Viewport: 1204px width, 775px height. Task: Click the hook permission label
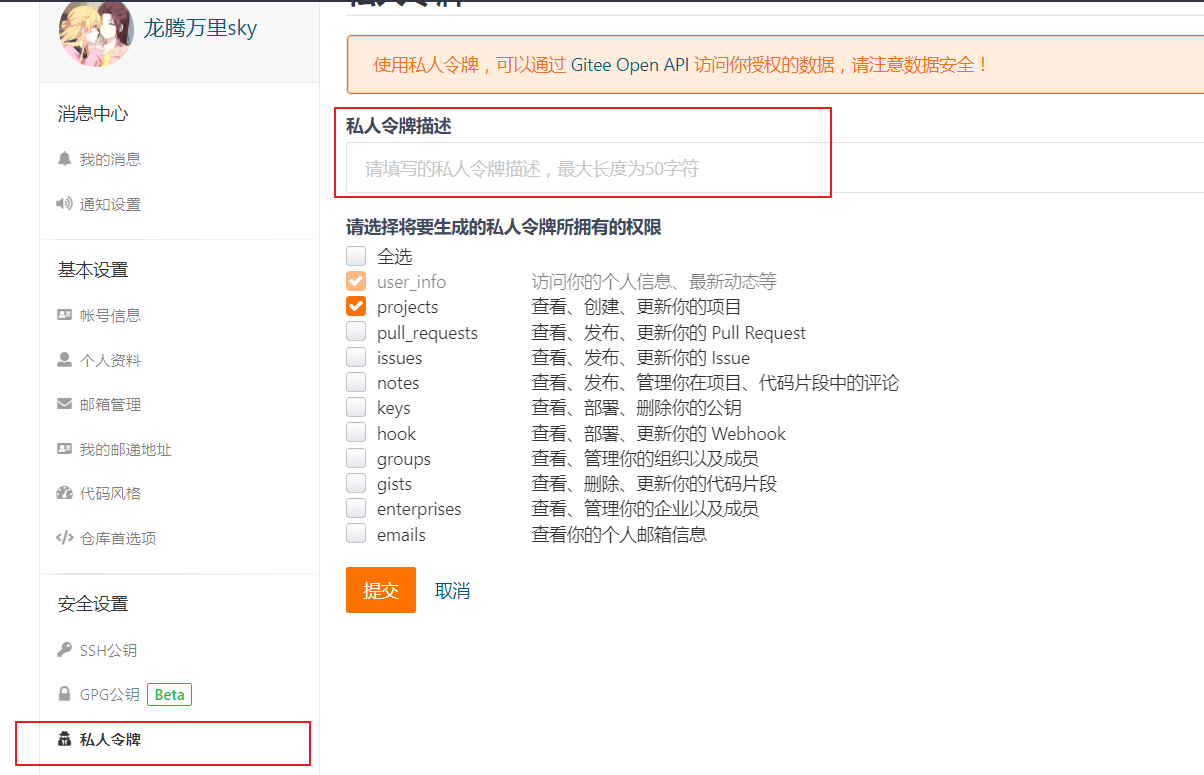click(x=396, y=433)
